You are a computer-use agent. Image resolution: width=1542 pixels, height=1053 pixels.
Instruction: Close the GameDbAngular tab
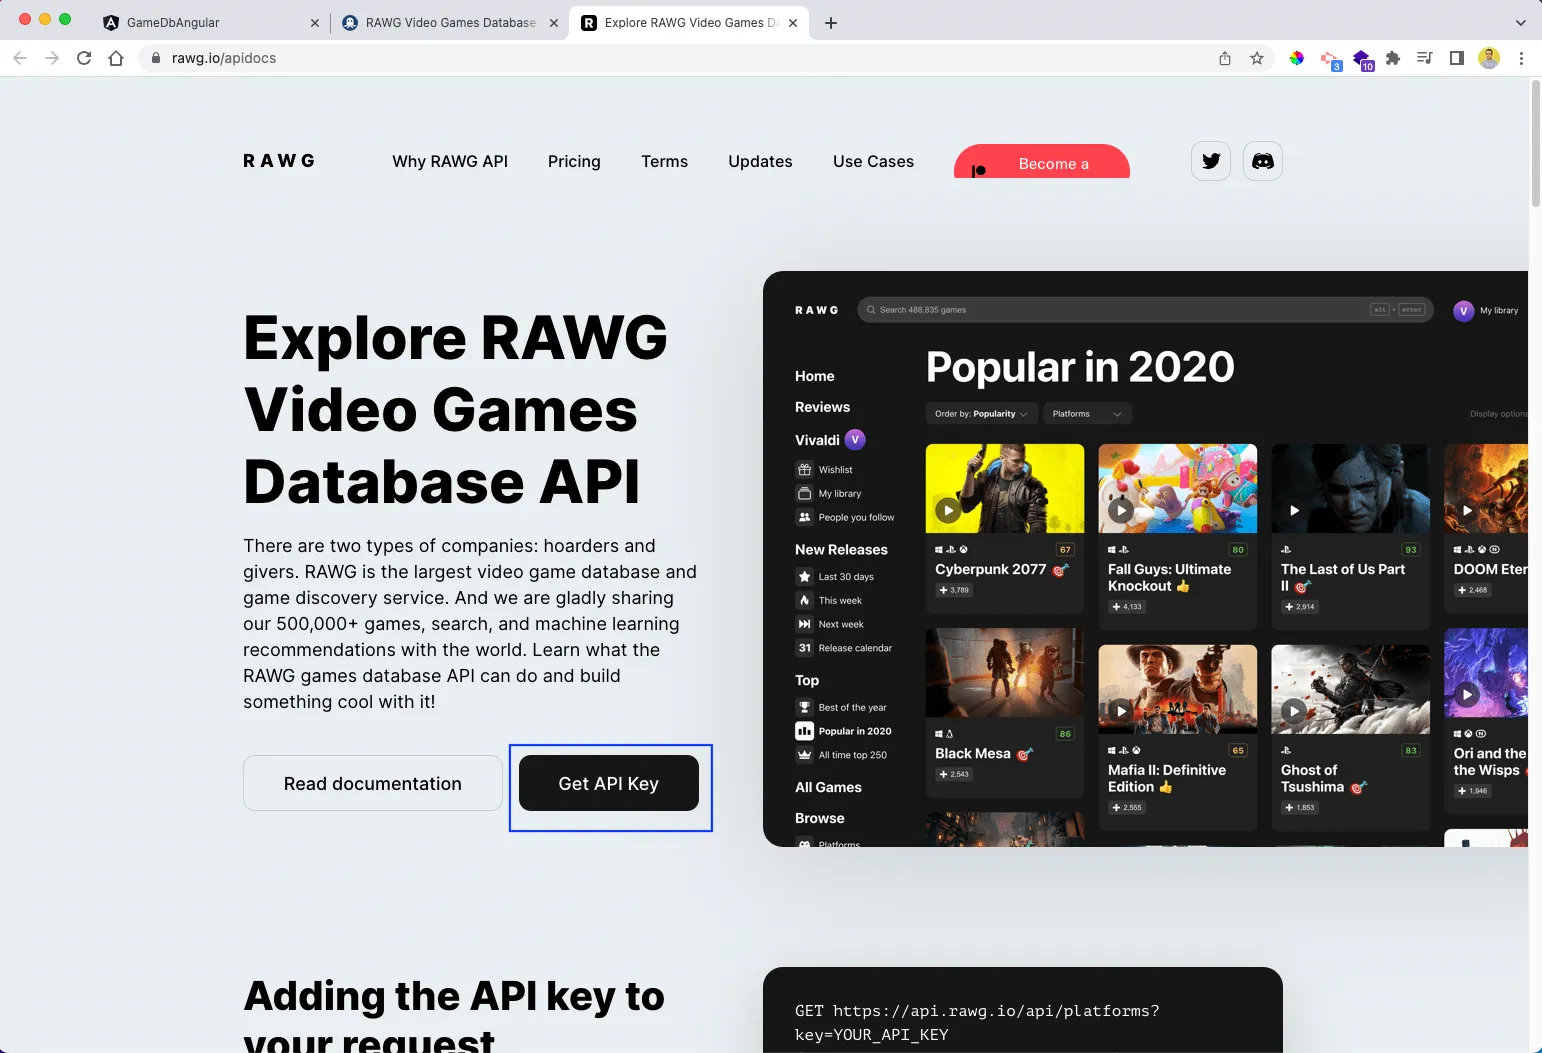315,22
